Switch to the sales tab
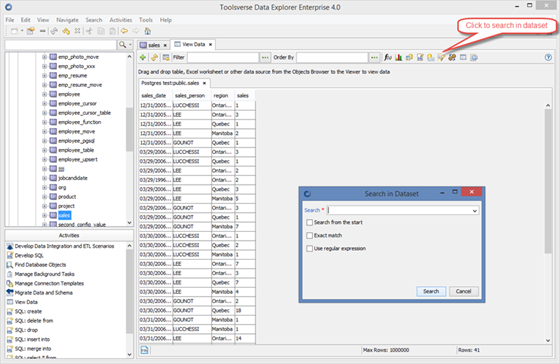The image size is (560, 364). [154, 45]
